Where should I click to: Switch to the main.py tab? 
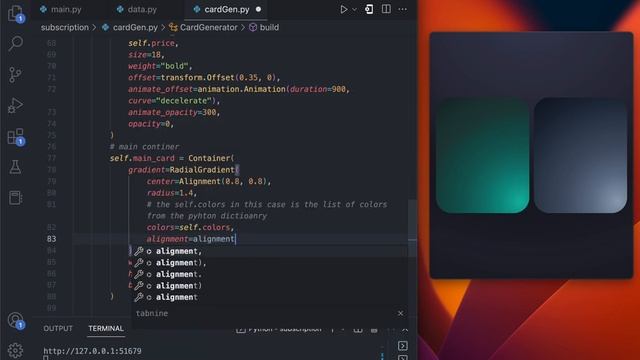coord(61,9)
